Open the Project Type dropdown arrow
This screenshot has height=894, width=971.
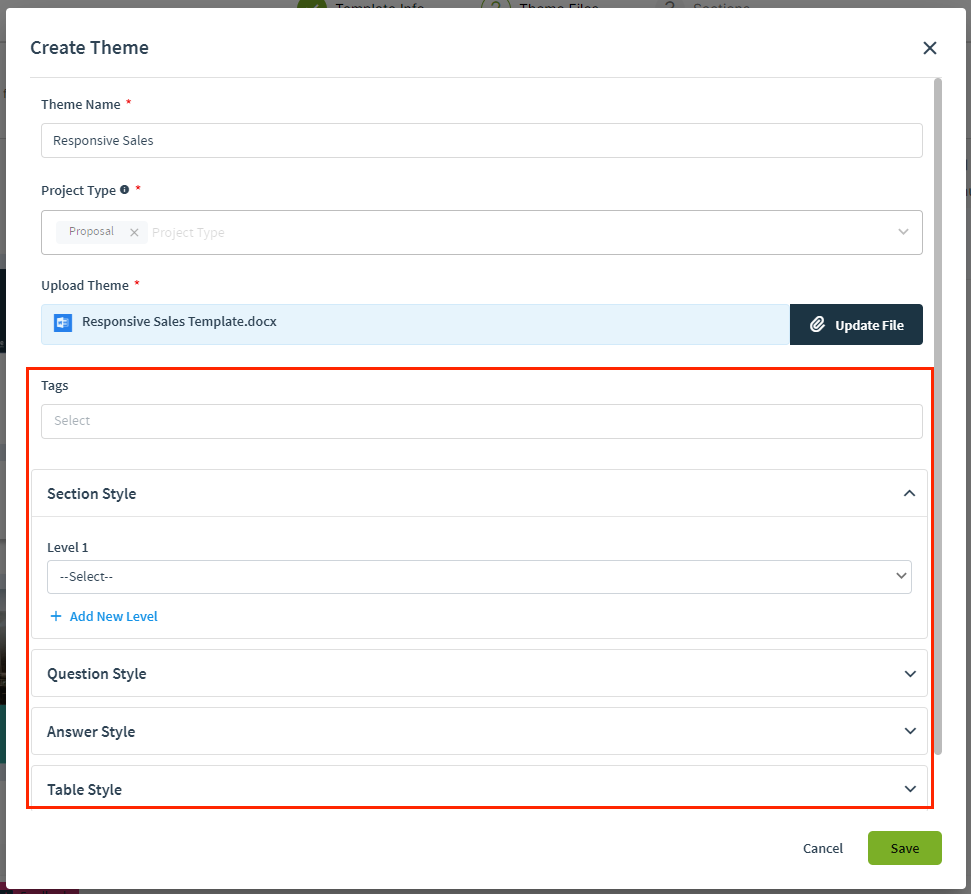click(903, 232)
